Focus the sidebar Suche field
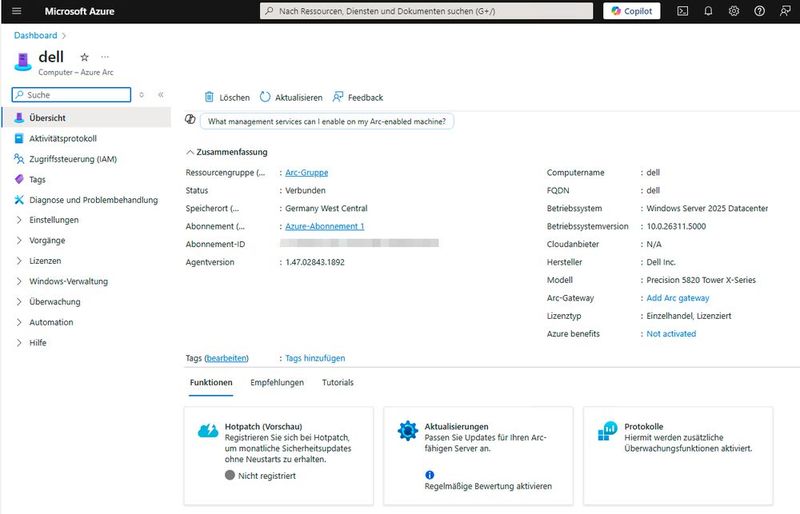800x514 pixels. click(x=71, y=94)
